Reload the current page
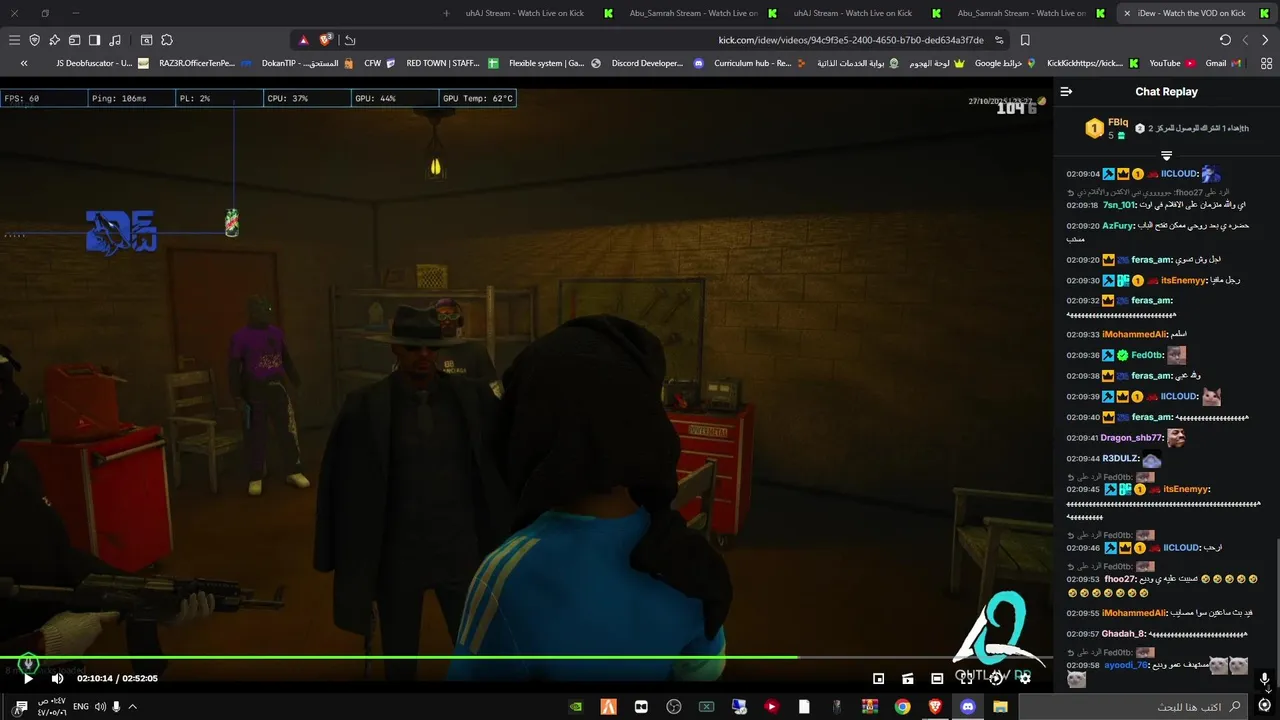 pos(1225,40)
